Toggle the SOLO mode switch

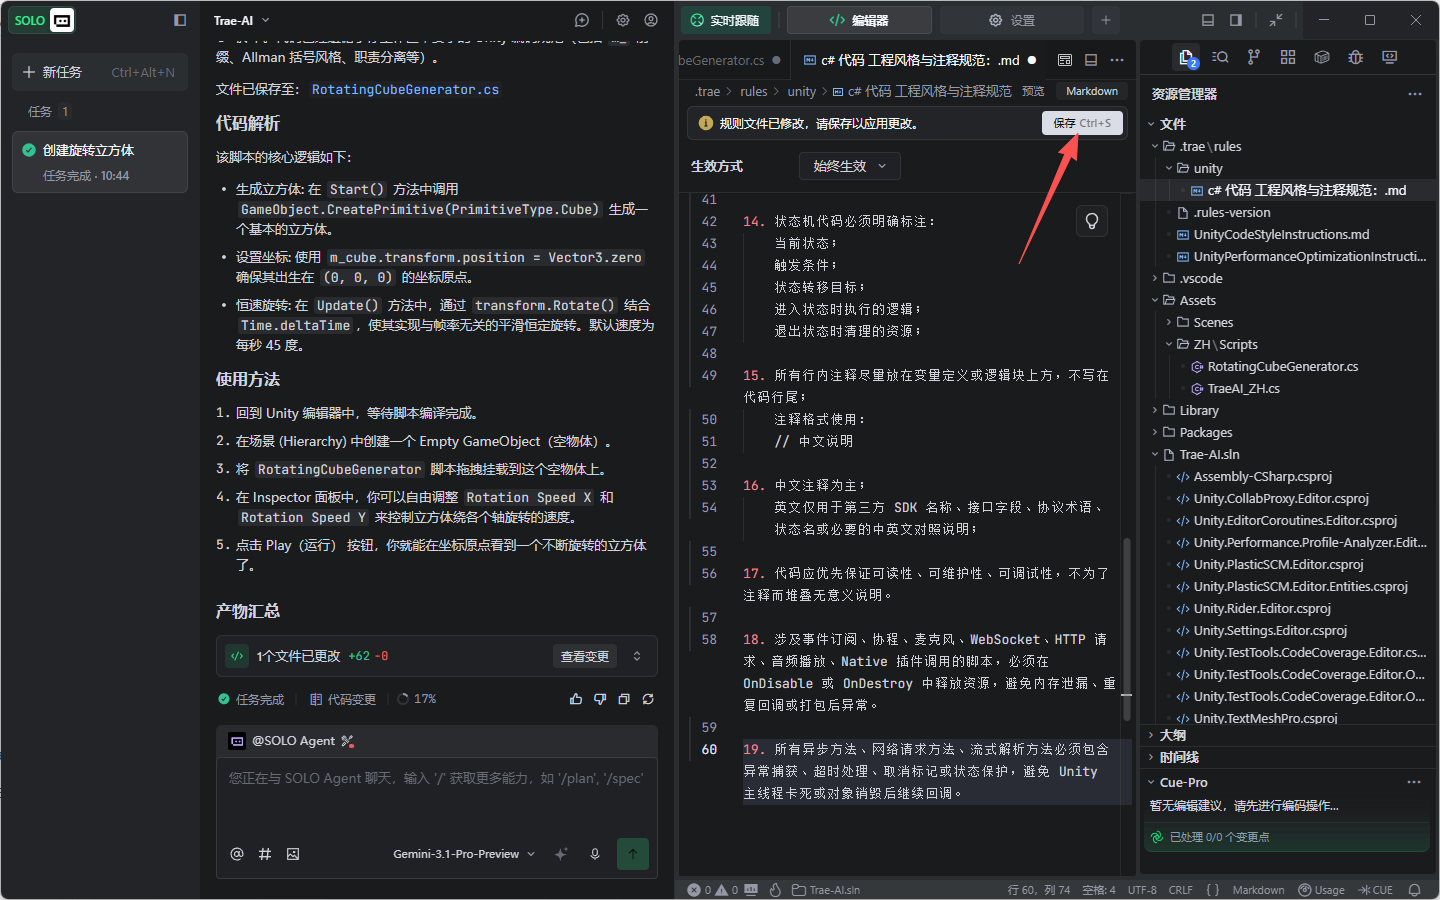tap(42, 20)
